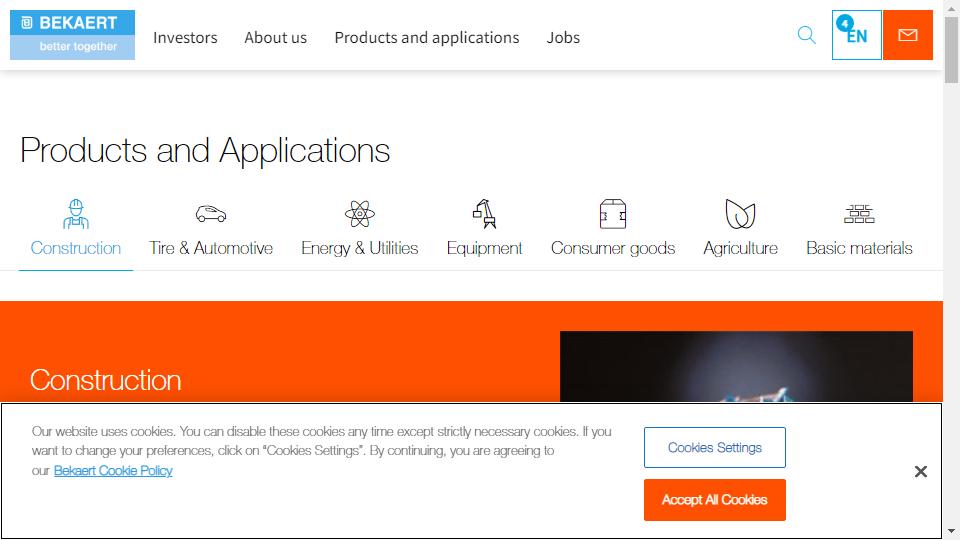Click the page vertical scrollbar thumb

click(x=951, y=49)
